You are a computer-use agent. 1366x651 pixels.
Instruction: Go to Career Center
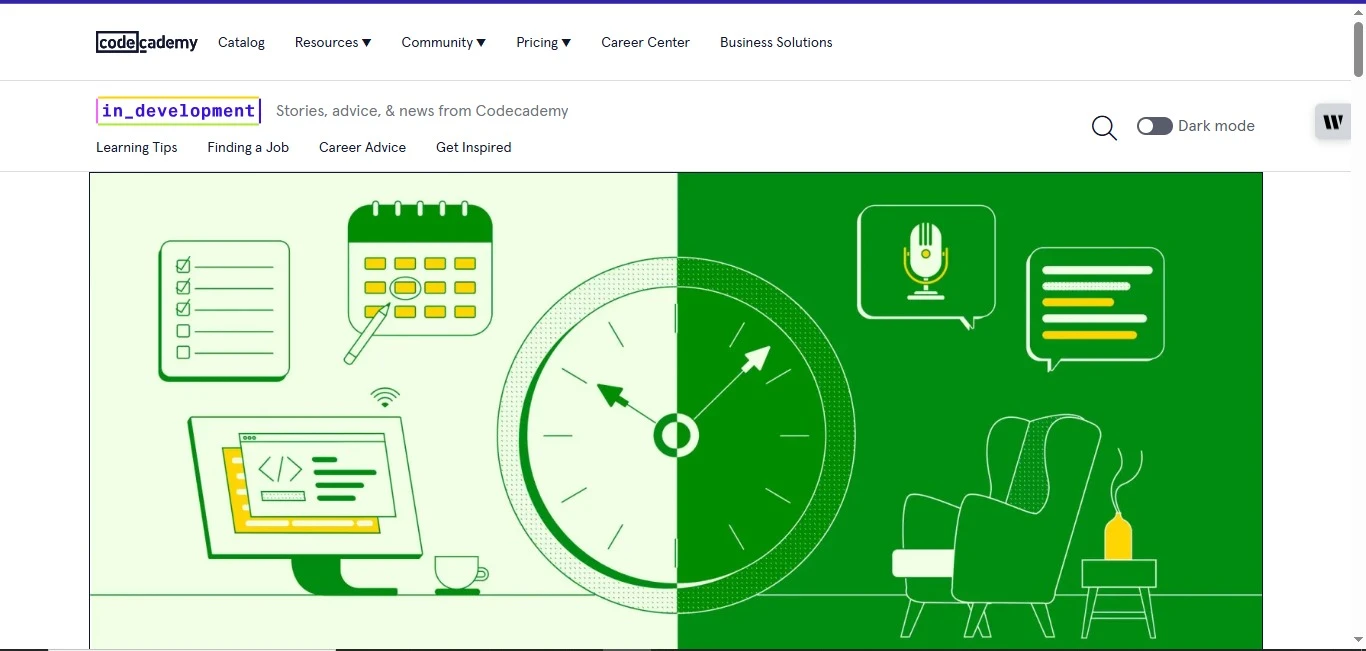point(645,42)
